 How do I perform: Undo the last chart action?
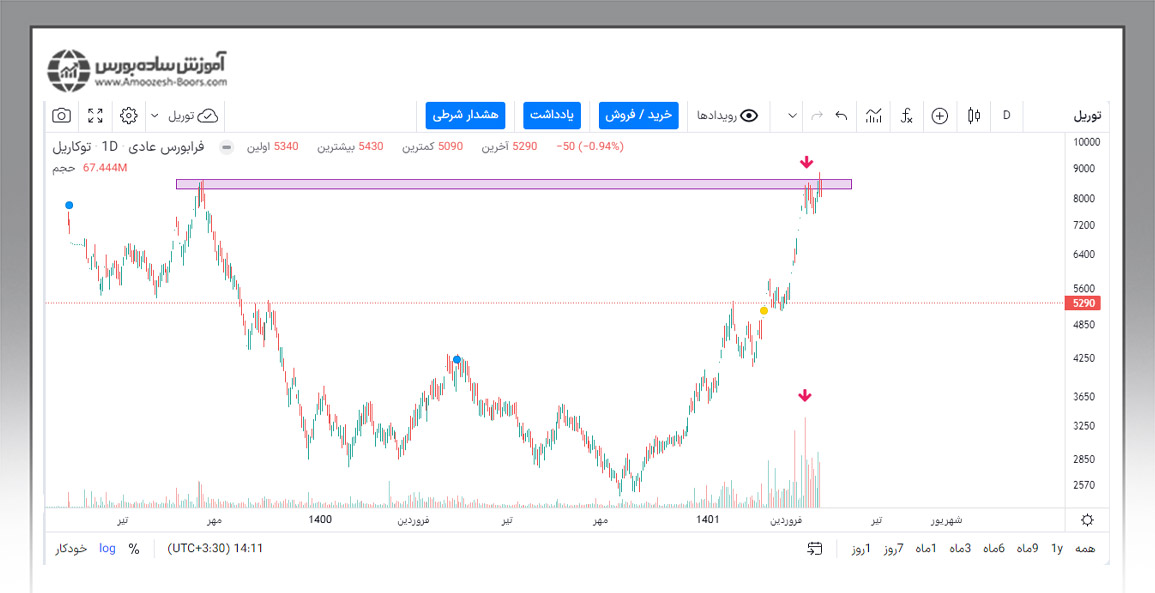(841, 116)
